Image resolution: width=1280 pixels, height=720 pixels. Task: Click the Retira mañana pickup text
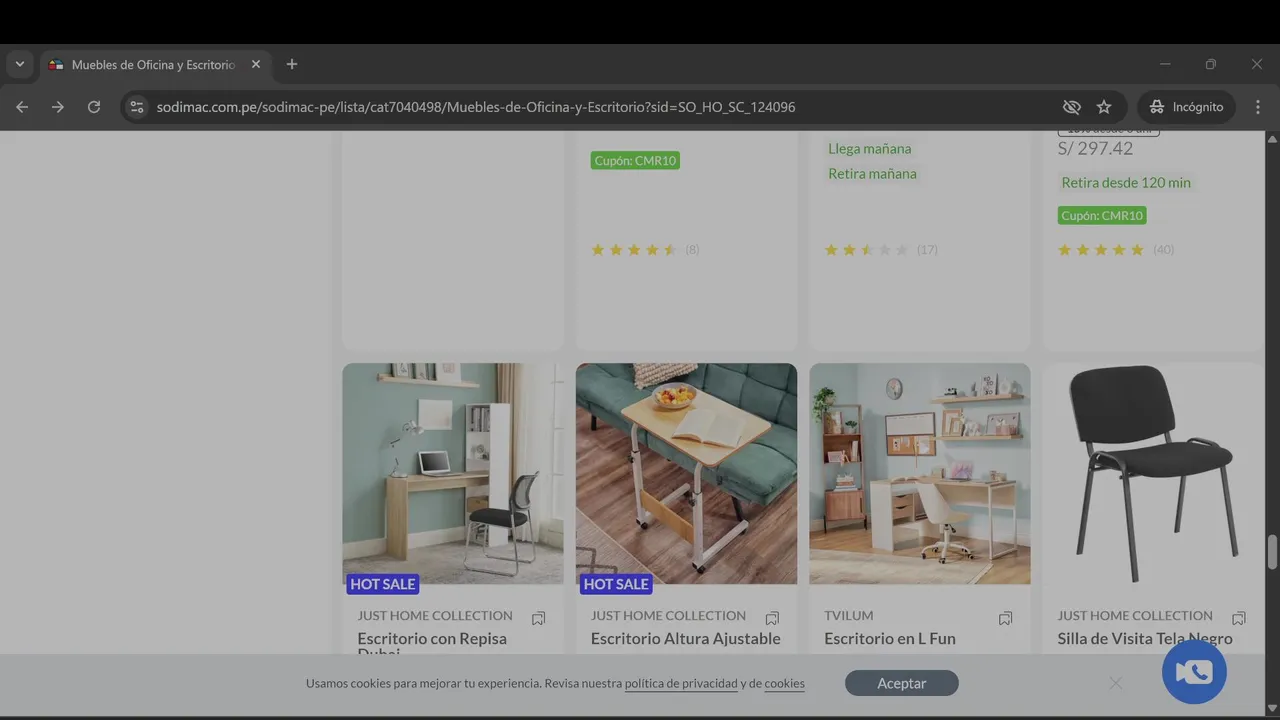point(872,174)
